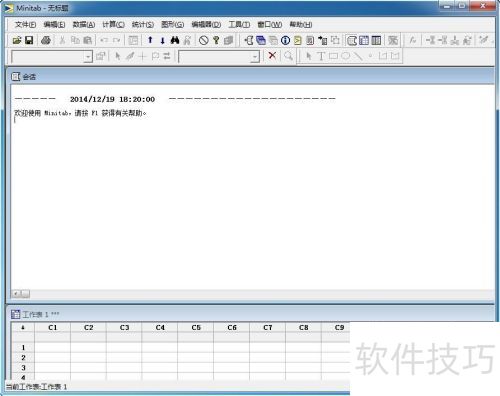
Task: Open the 文件(F) menu
Action: click(26, 24)
